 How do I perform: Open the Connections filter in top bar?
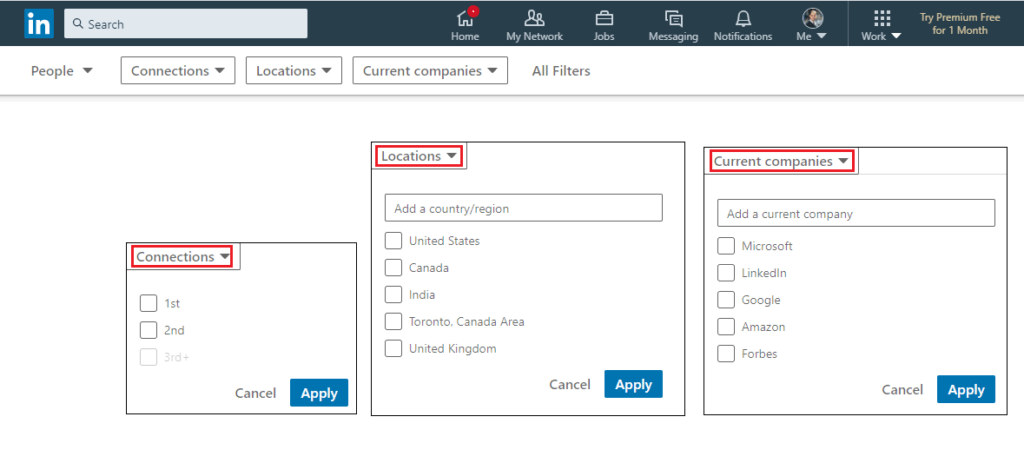tap(178, 70)
